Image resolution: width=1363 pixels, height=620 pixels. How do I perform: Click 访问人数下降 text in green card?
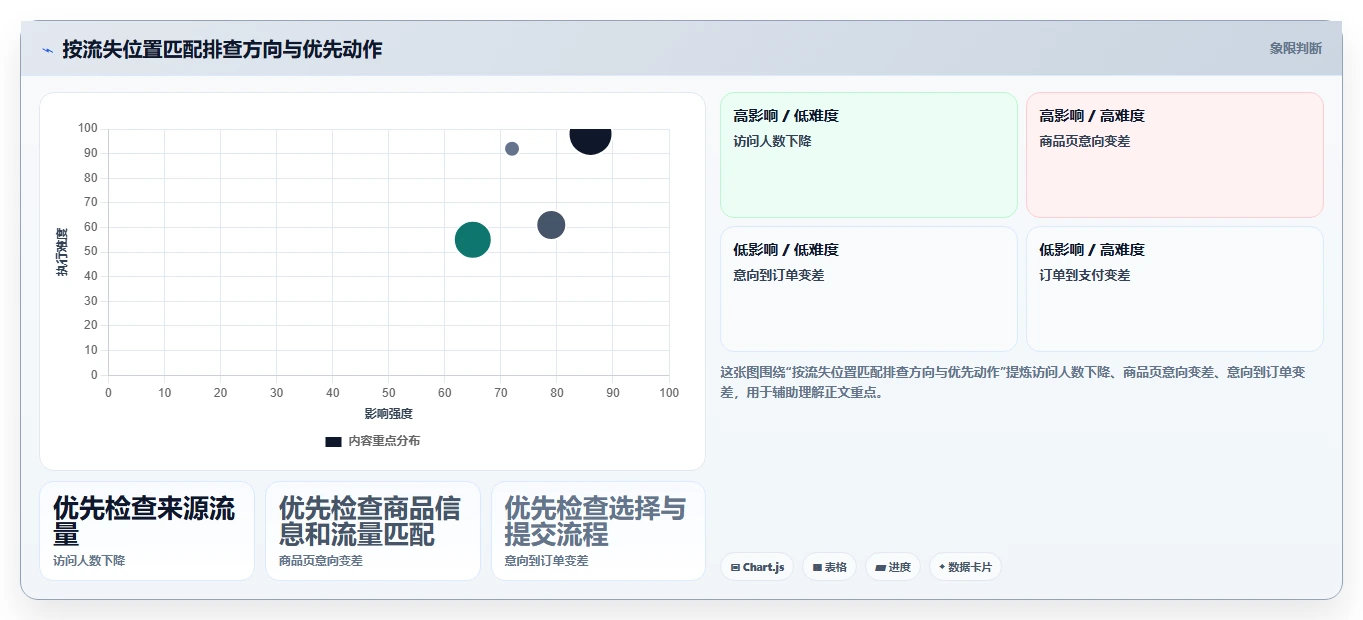[772, 141]
